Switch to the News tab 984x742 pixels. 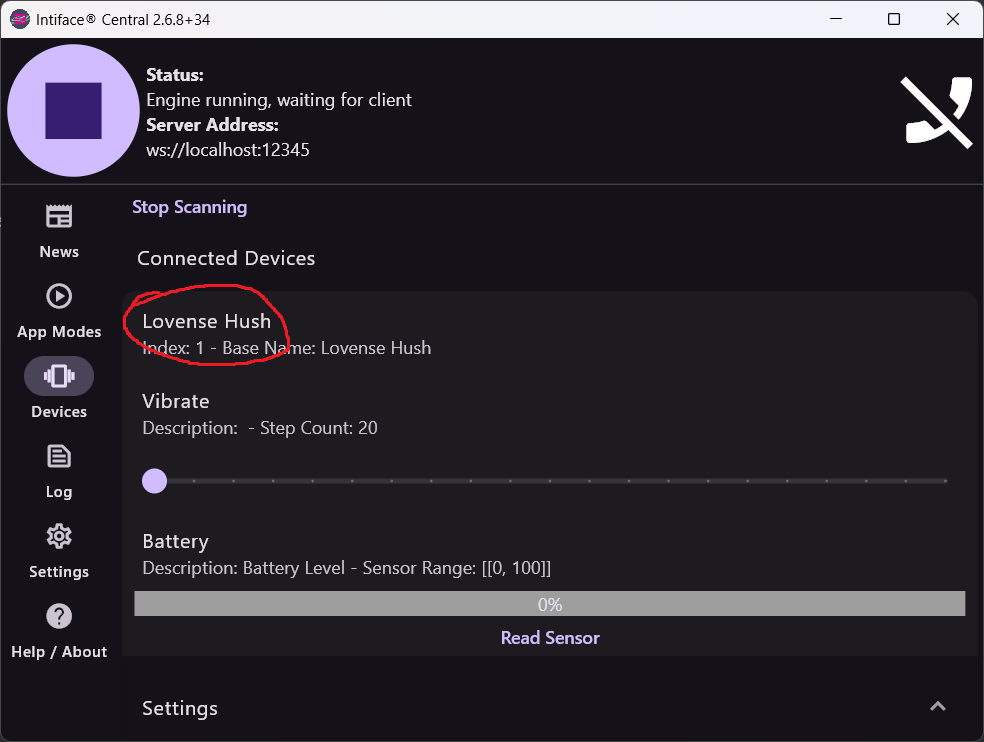(x=58, y=230)
